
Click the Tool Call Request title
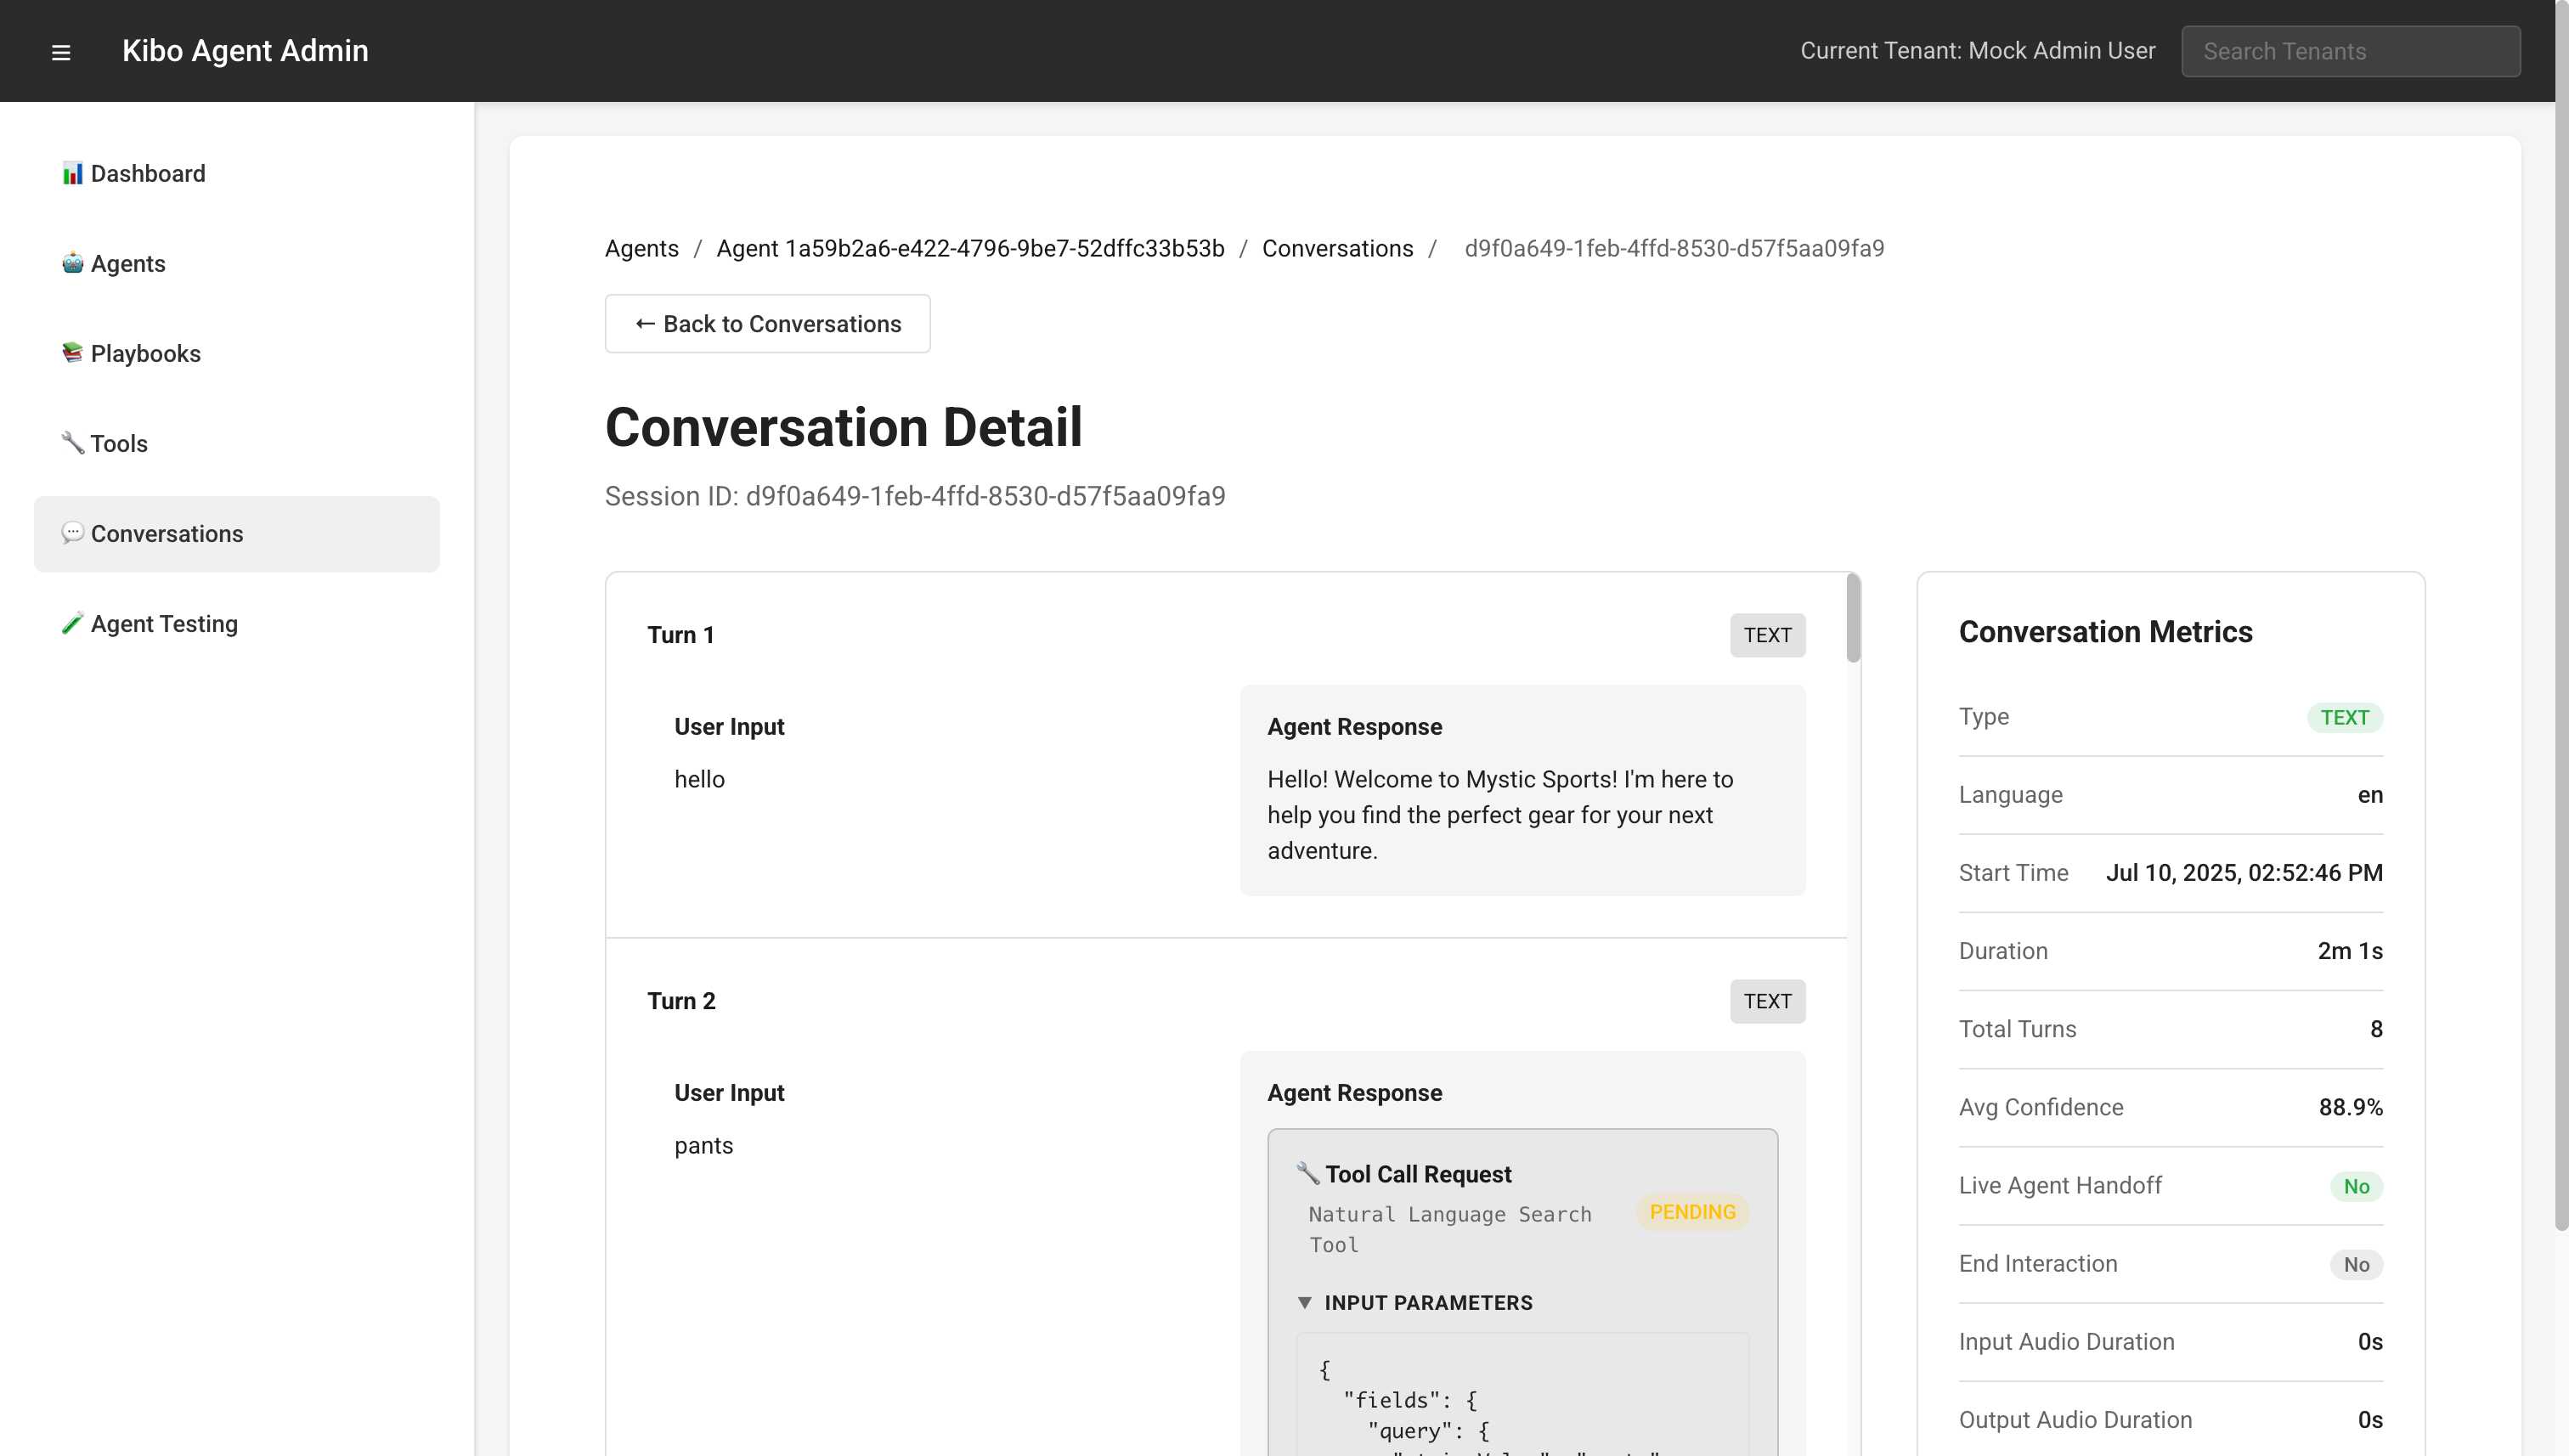point(1418,1174)
